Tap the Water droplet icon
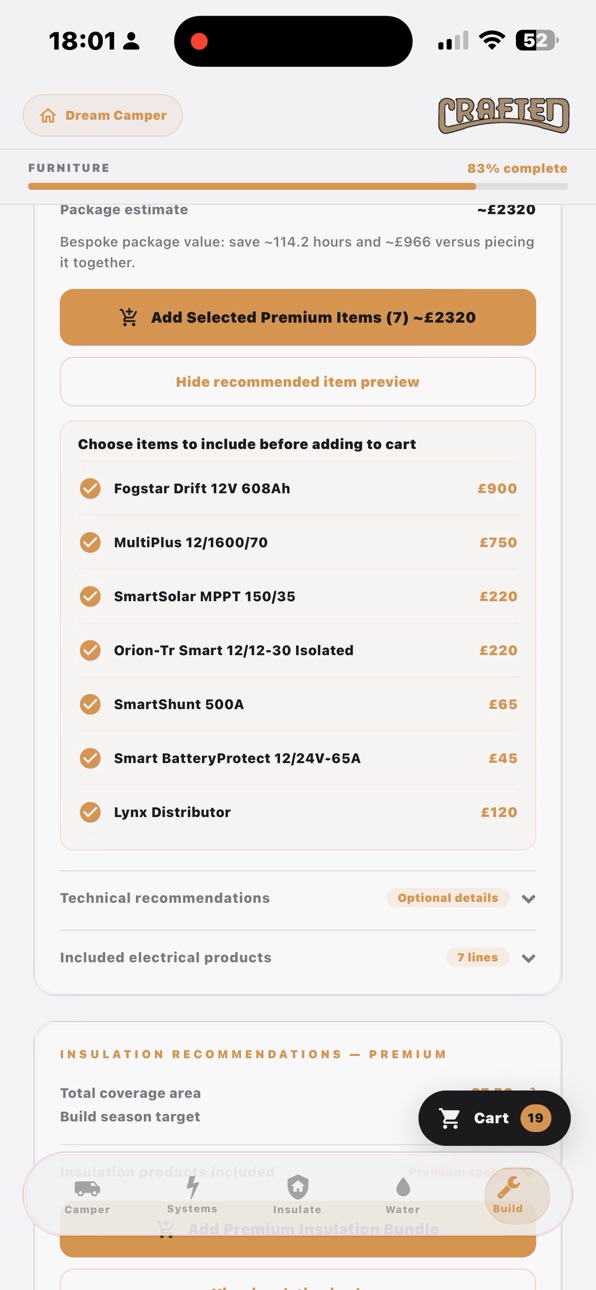596x1290 pixels. pyautogui.click(x=402, y=1187)
